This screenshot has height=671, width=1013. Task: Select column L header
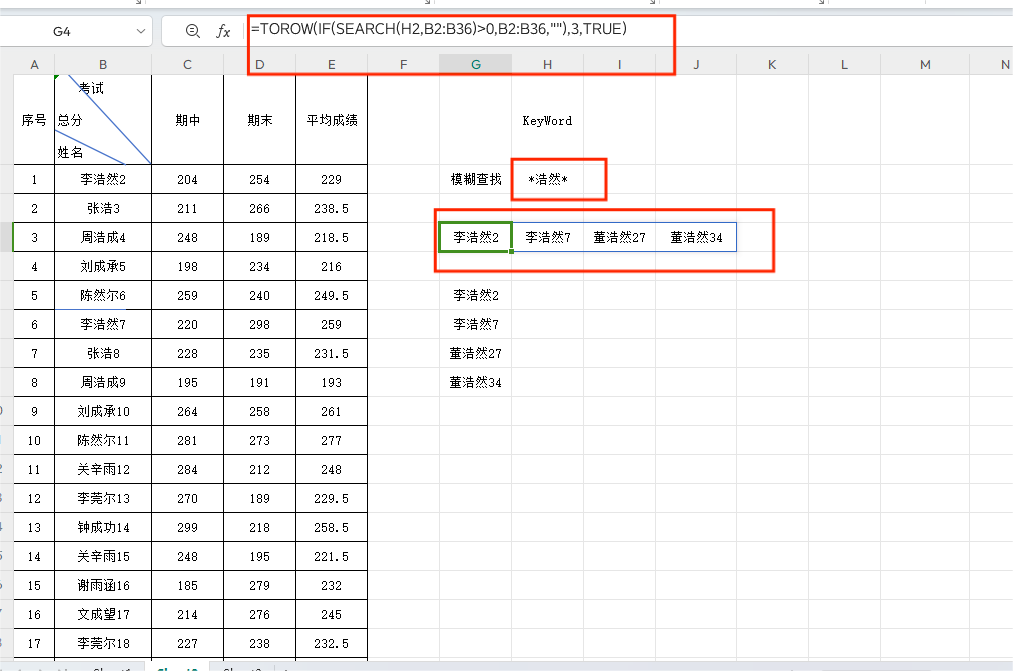[844, 65]
